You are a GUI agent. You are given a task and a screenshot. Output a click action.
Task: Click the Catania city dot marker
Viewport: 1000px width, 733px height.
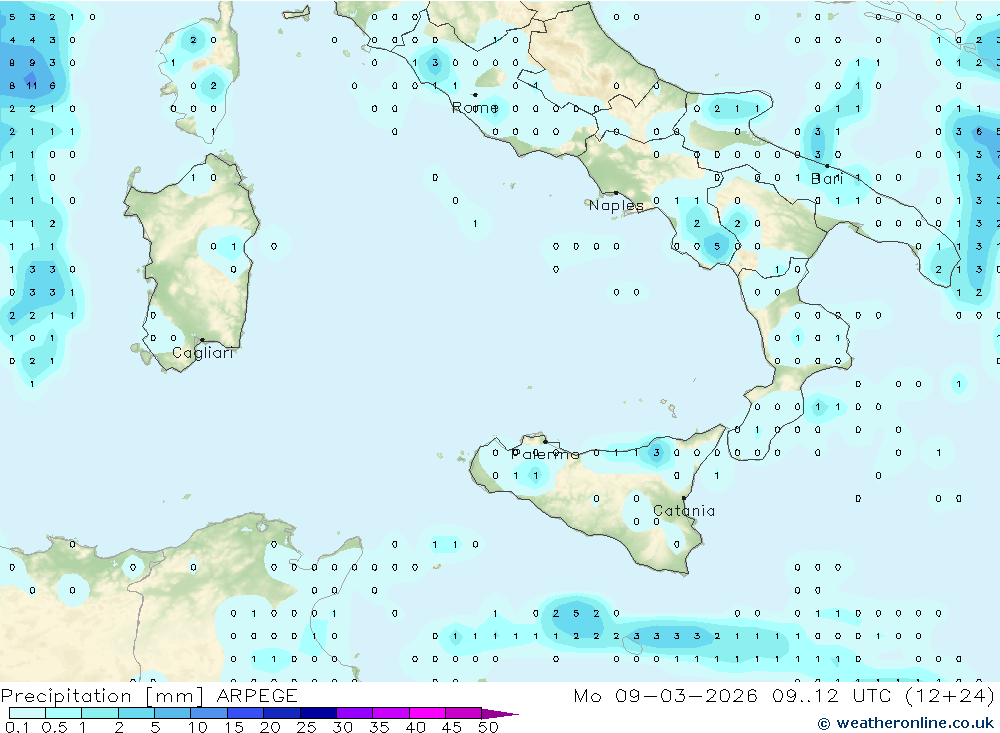(684, 498)
